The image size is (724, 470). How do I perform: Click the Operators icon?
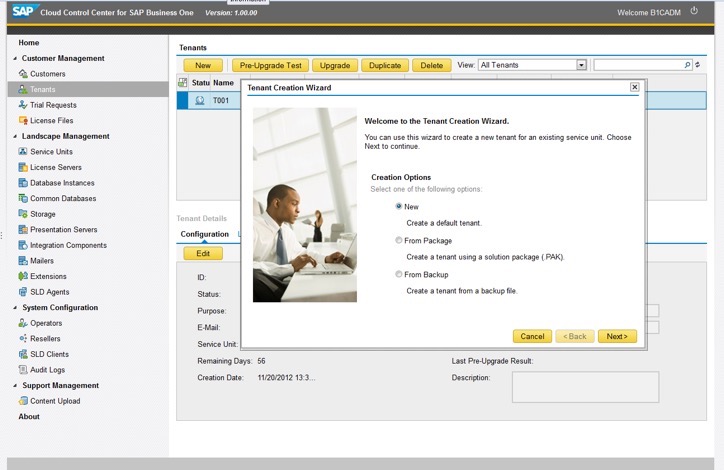(x=23, y=323)
